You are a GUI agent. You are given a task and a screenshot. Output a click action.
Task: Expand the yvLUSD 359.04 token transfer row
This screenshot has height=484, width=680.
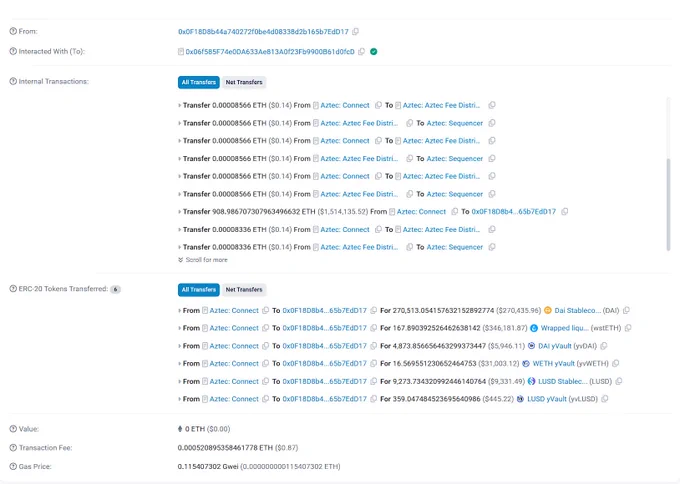[x=180, y=399]
